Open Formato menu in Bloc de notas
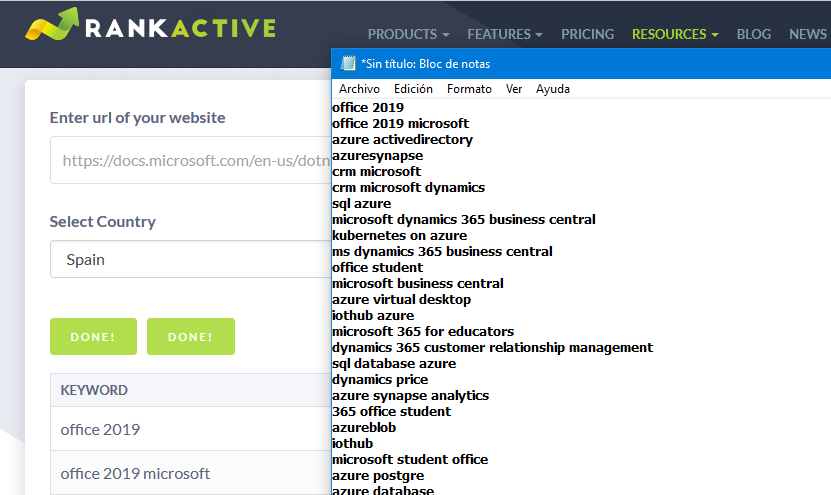 tap(469, 89)
